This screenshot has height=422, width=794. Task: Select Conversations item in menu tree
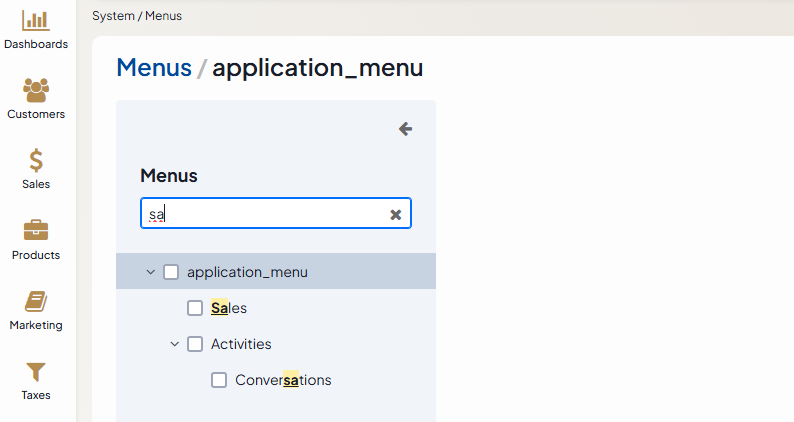point(283,380)
